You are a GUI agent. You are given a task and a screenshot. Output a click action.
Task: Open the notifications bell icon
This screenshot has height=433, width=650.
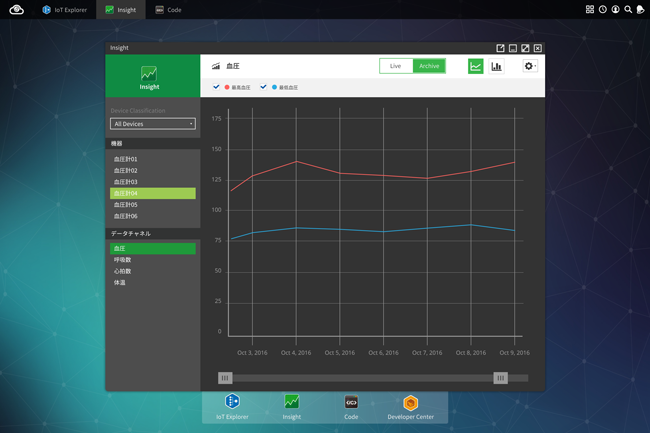(x=640, y=9)
